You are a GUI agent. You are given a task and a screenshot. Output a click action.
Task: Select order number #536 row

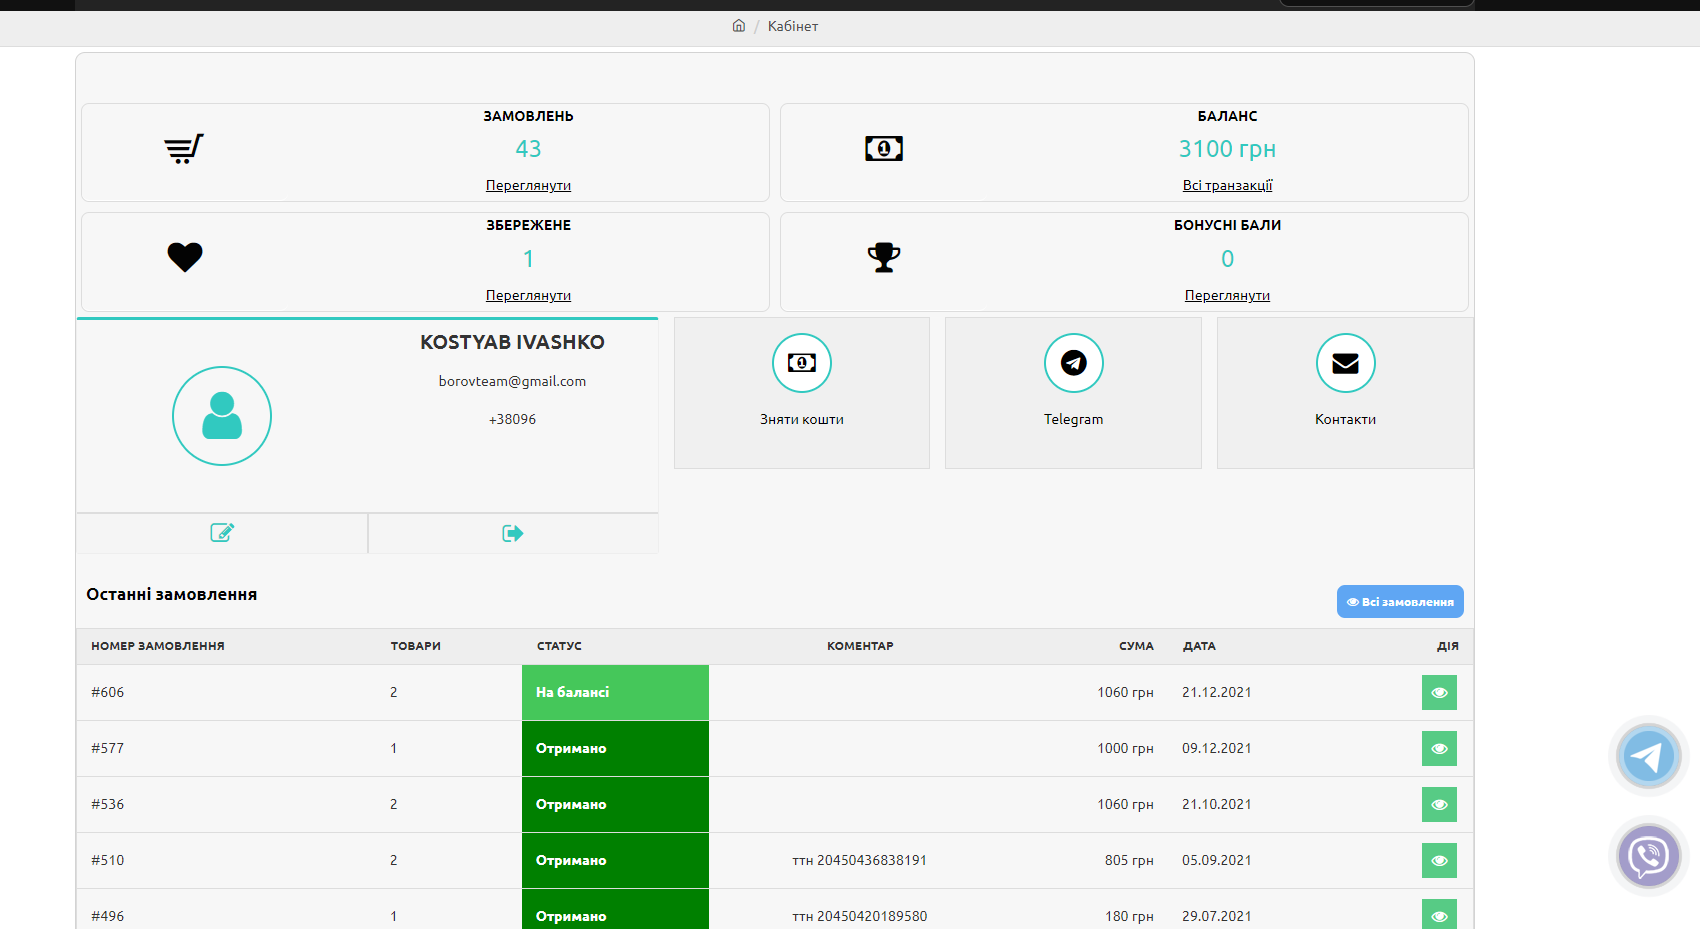click(x=108, y=804)
